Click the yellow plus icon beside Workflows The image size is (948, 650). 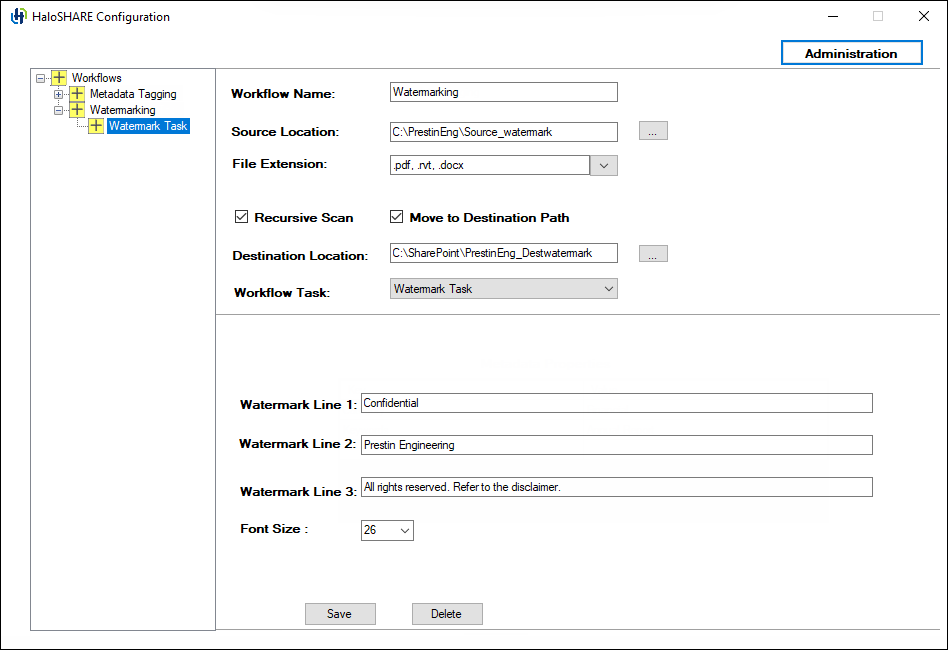click(58, 77)
